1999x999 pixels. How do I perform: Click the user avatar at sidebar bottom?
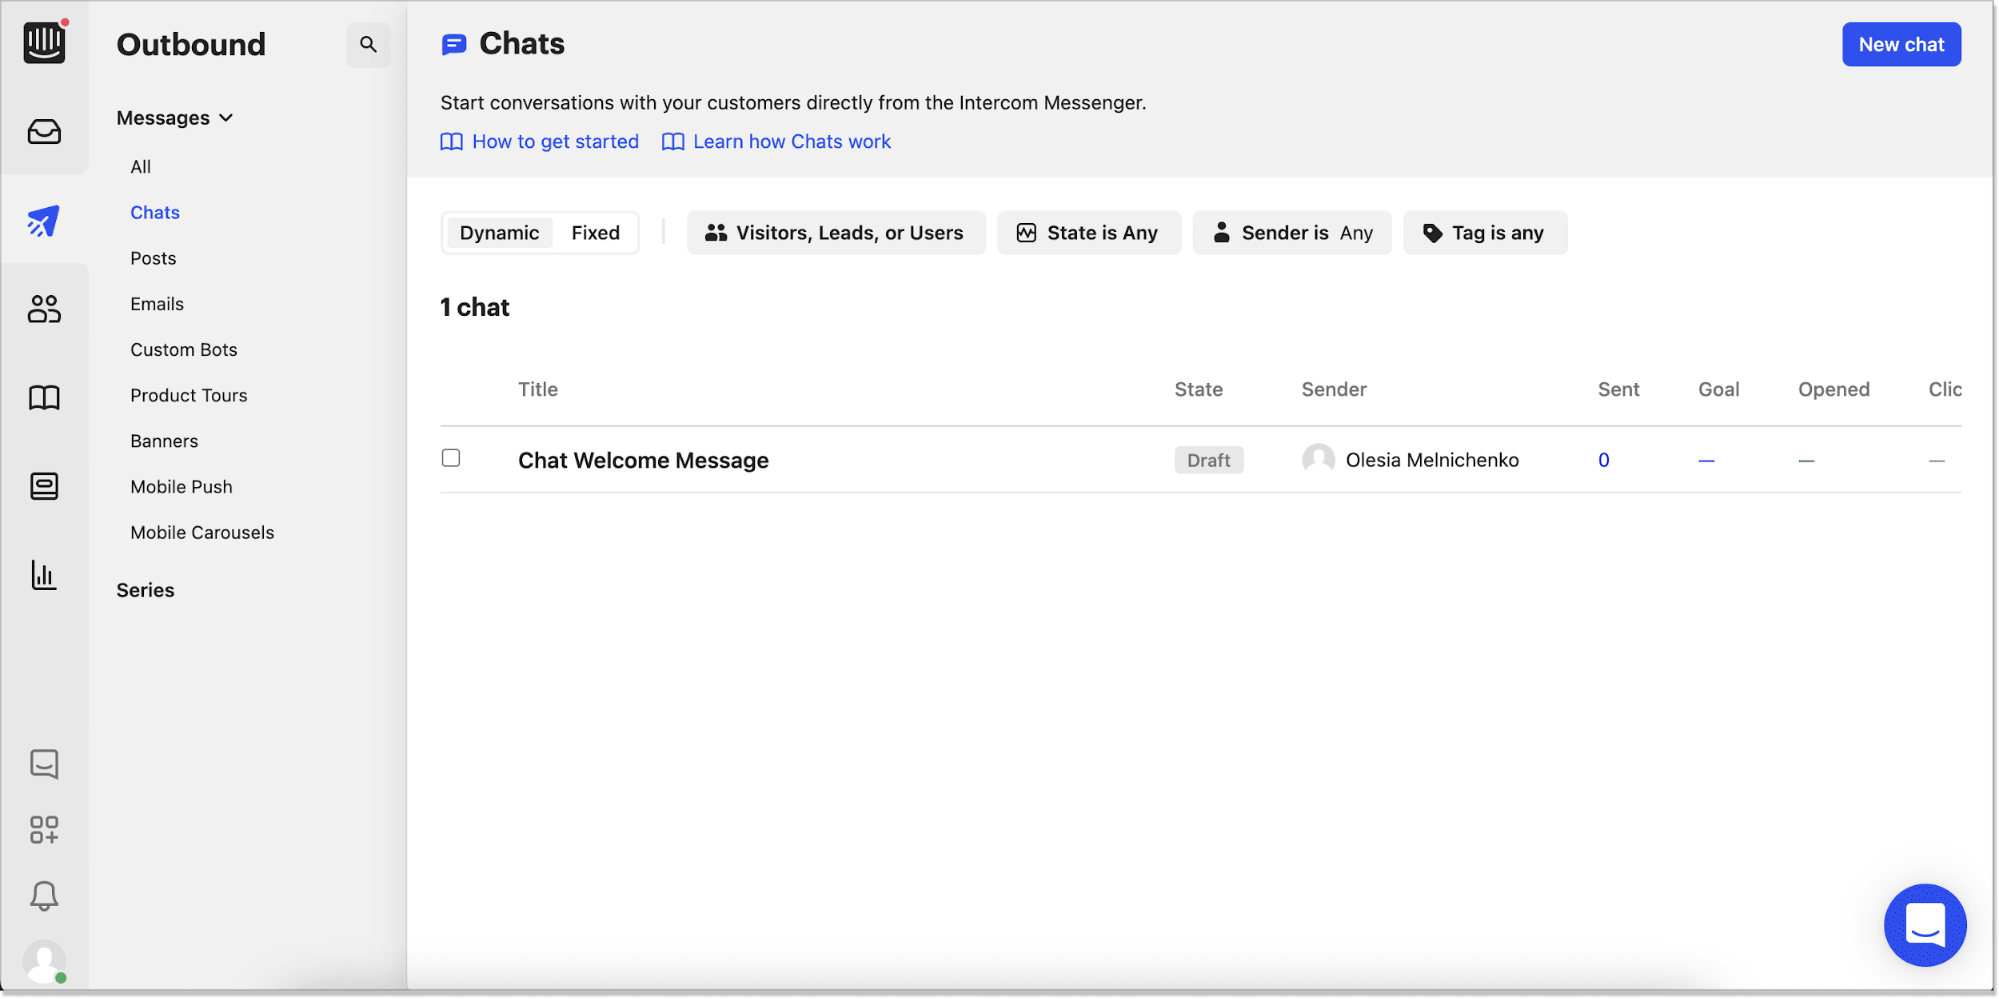(x=44, y=962)
